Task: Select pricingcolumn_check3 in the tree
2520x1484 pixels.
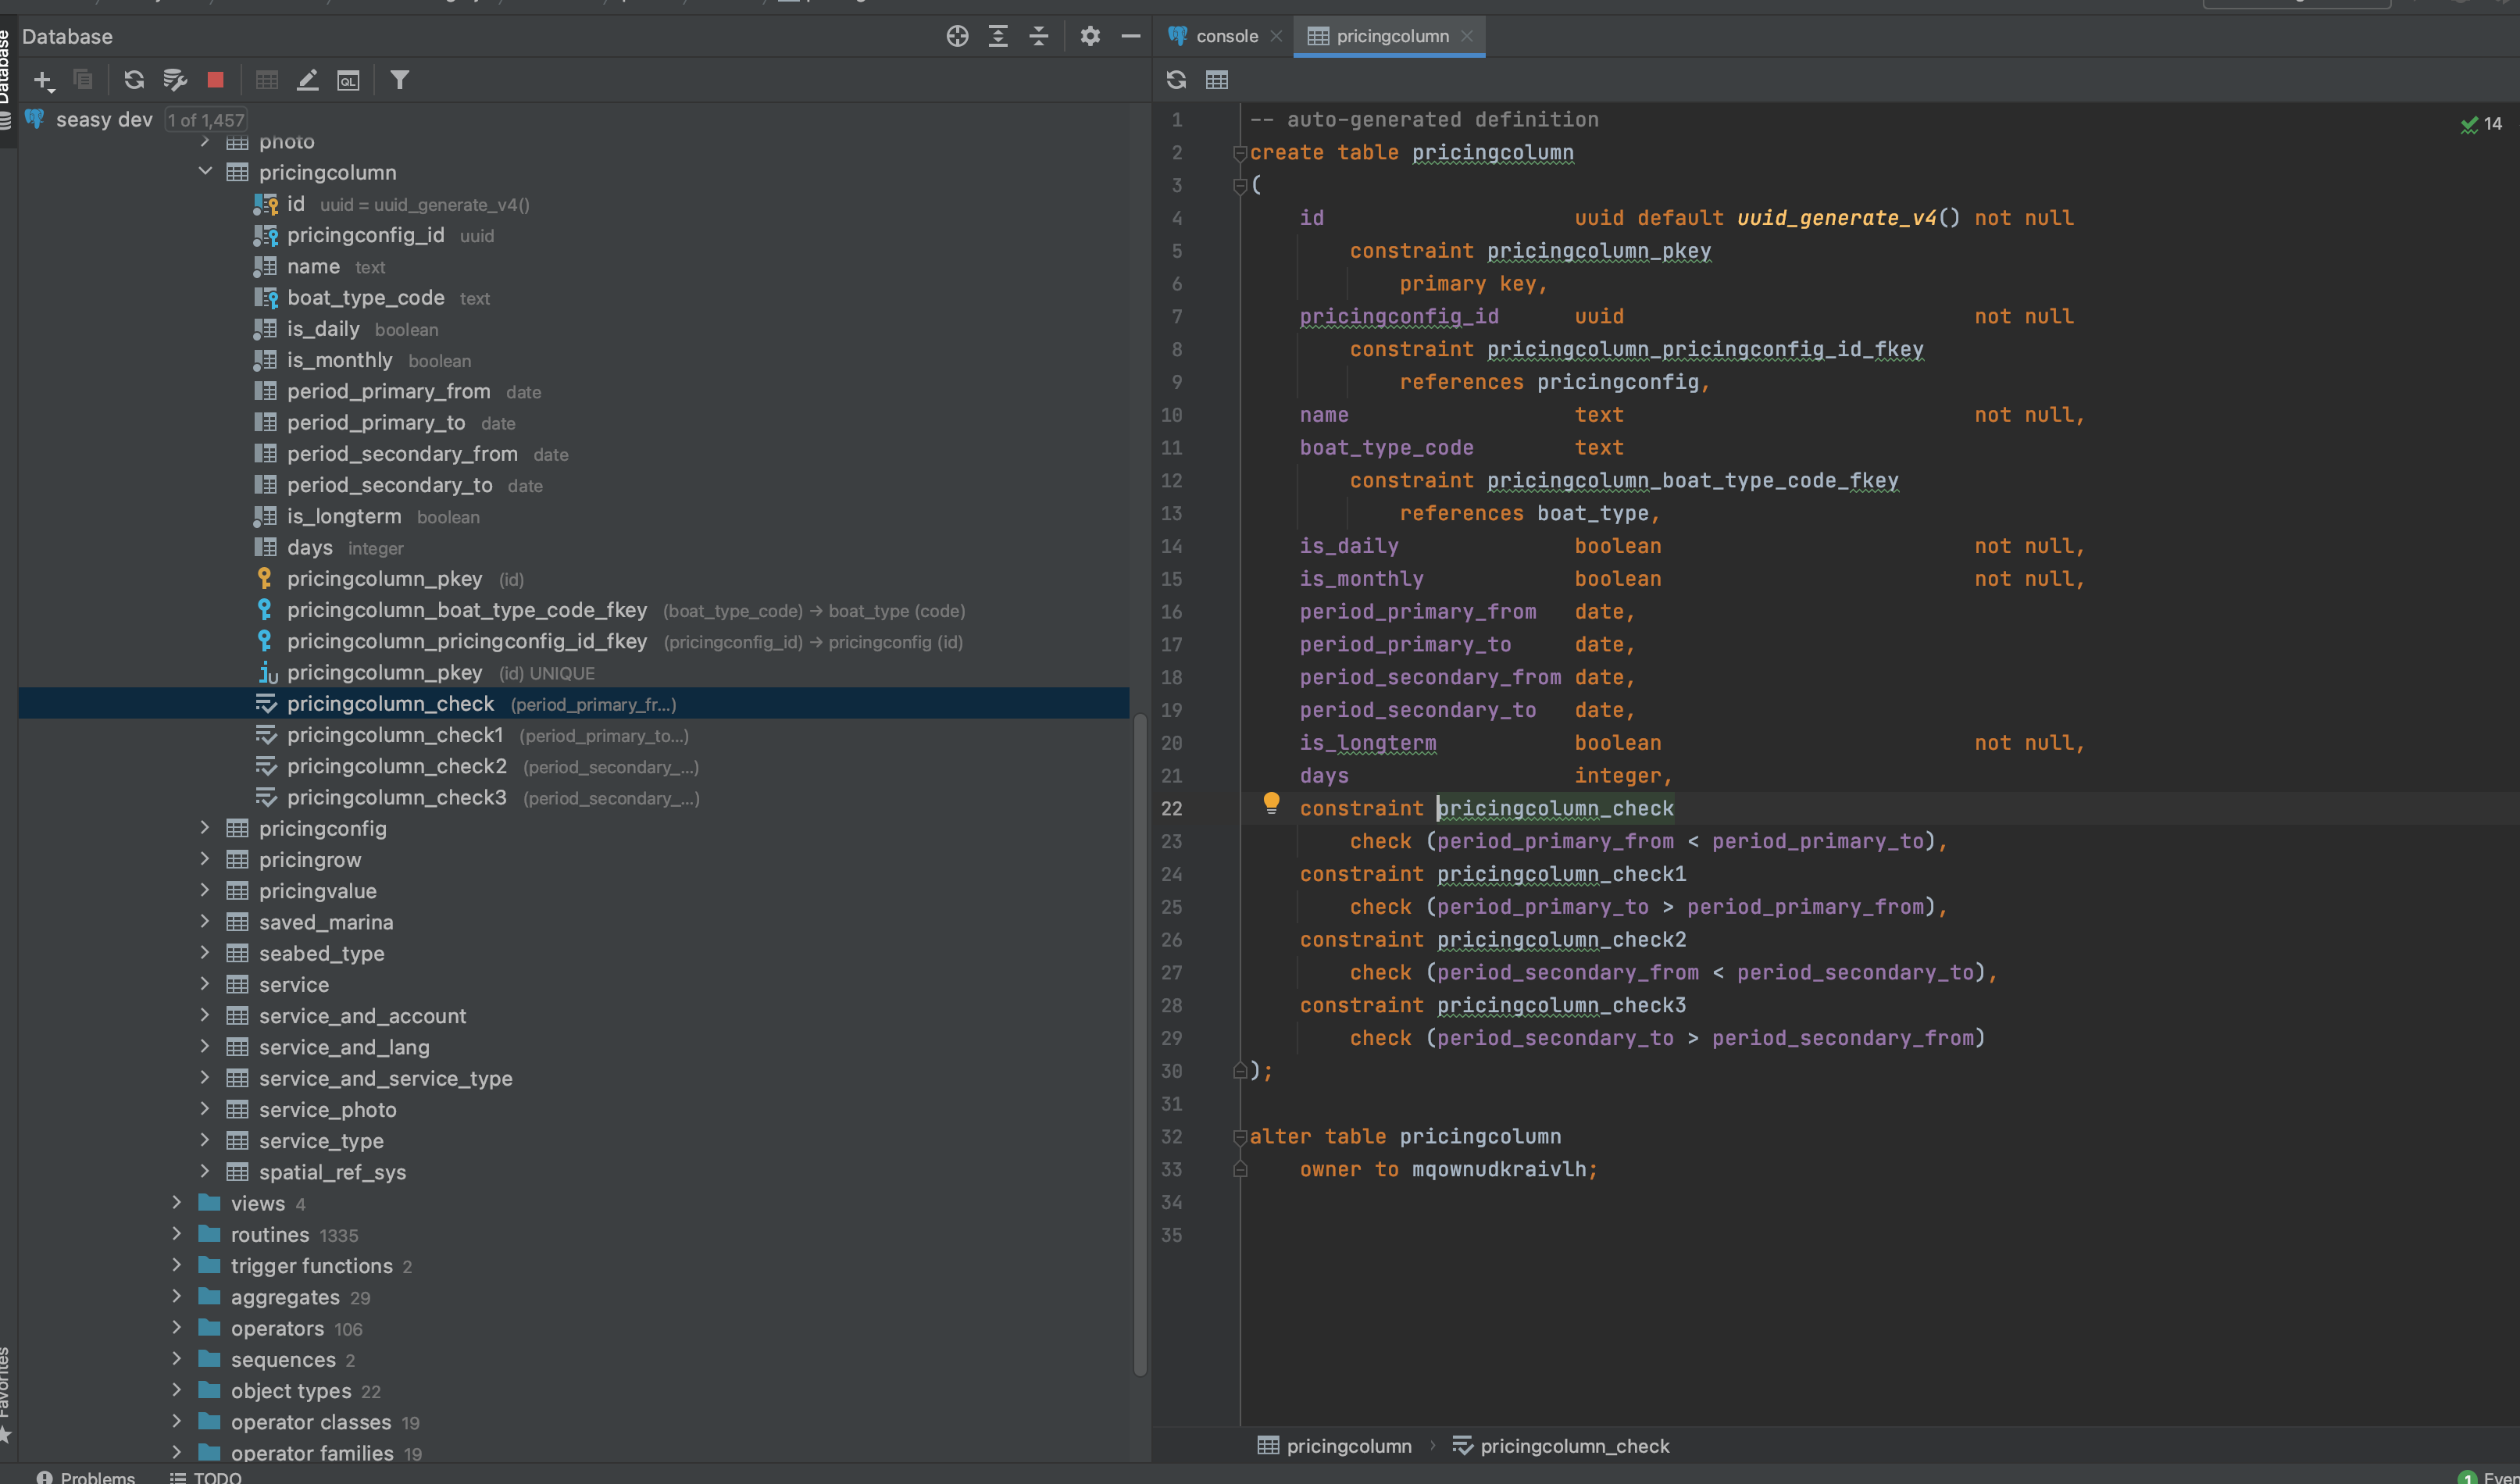Action: pyautogui.click(x=395, y=797)
